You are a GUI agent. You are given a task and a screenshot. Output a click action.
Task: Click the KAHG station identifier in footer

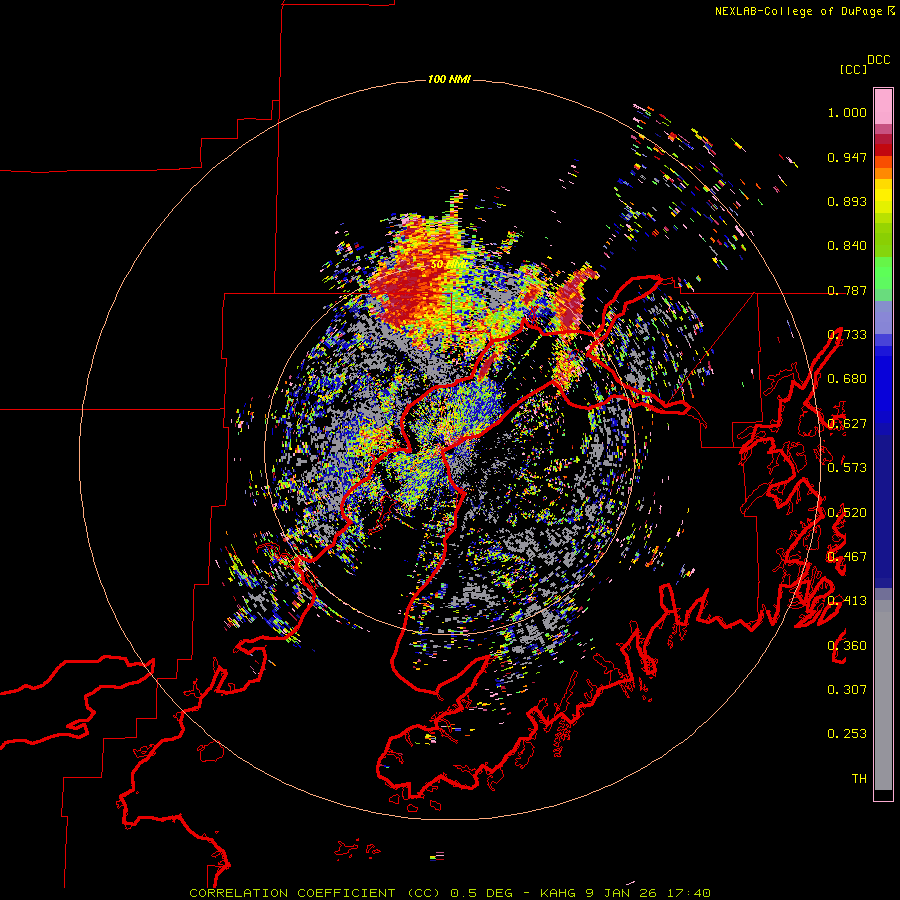(558, 893)
